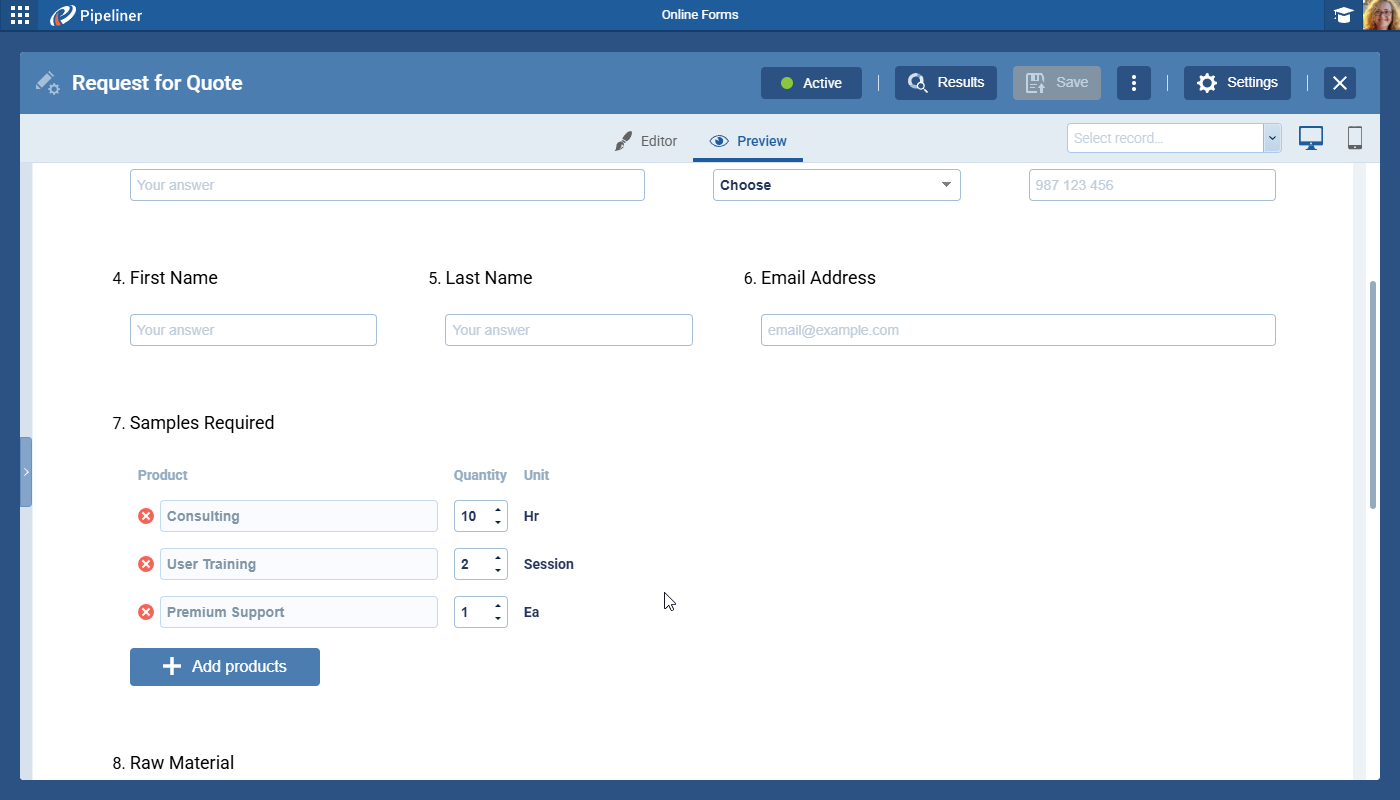Switch to the Editor tab

(x=646, y=141)
